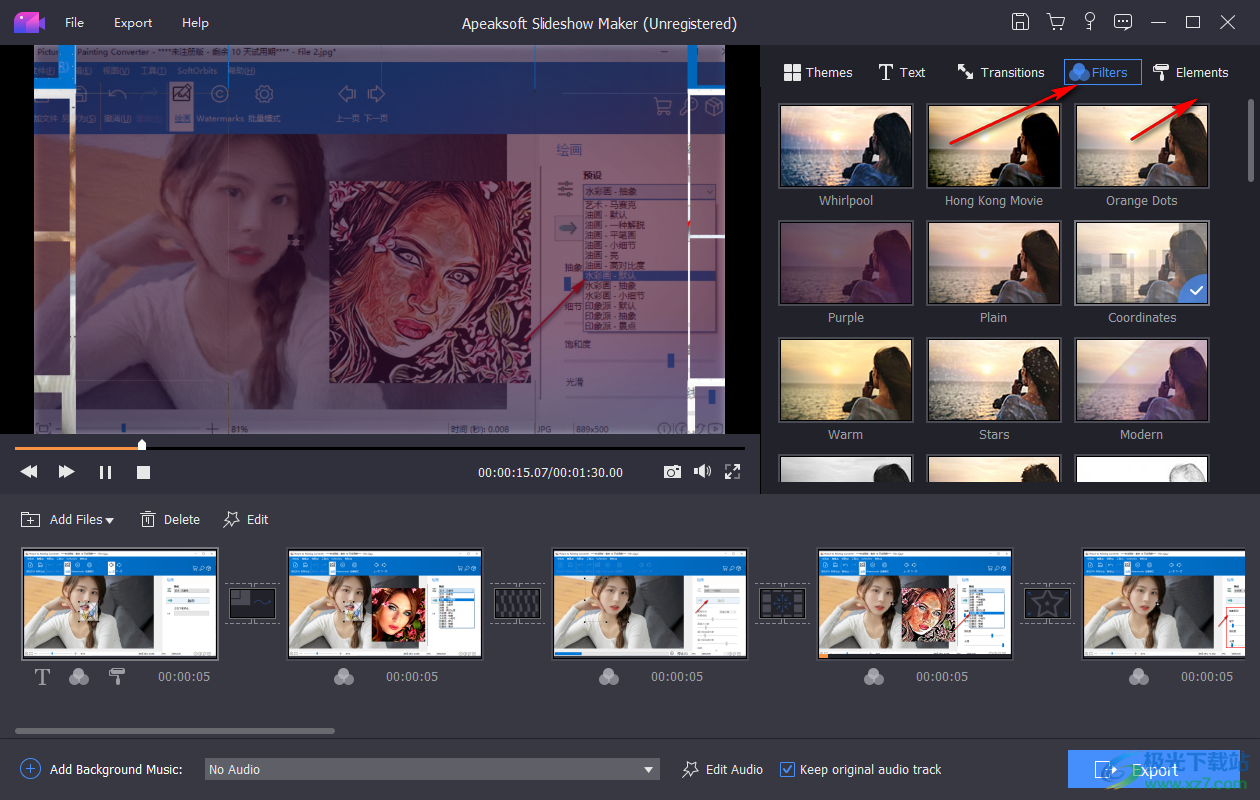Open the Add Files dropdown
This screenshot has width=1260, height=800.
pyautogui.click(x=67, y=519)
